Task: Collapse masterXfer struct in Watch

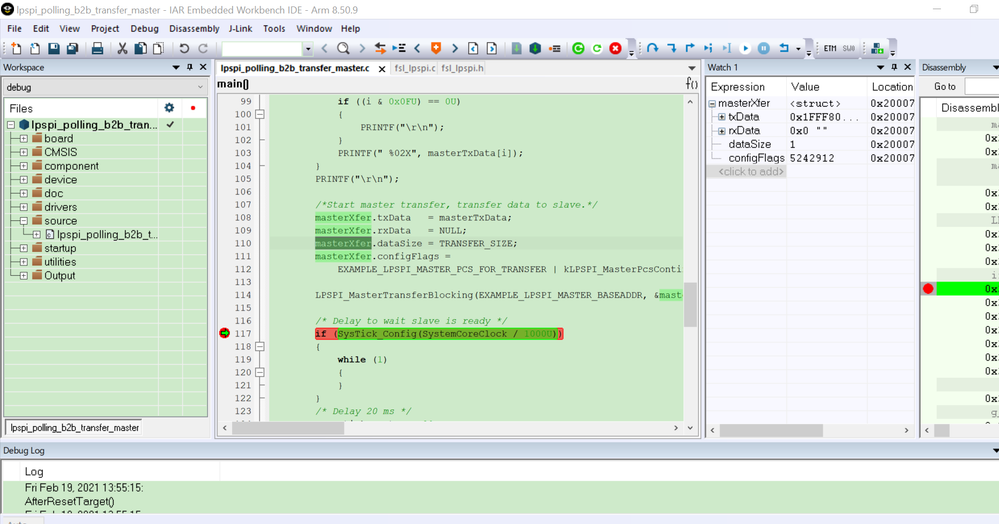Action: 712,103
